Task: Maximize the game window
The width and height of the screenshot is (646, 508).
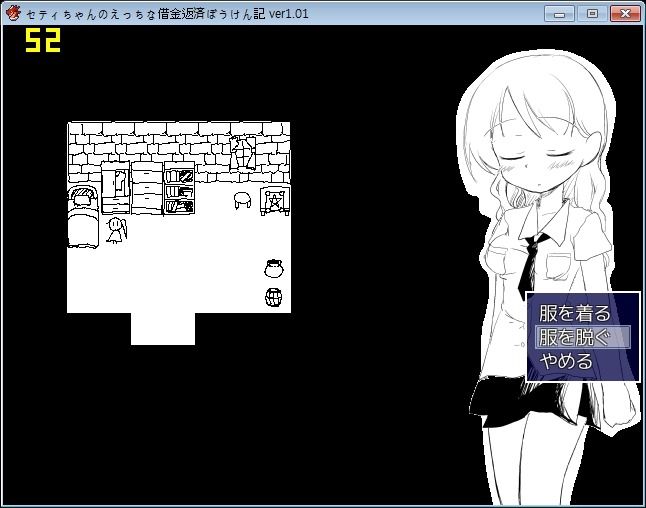Action: (x=592, y=14)
